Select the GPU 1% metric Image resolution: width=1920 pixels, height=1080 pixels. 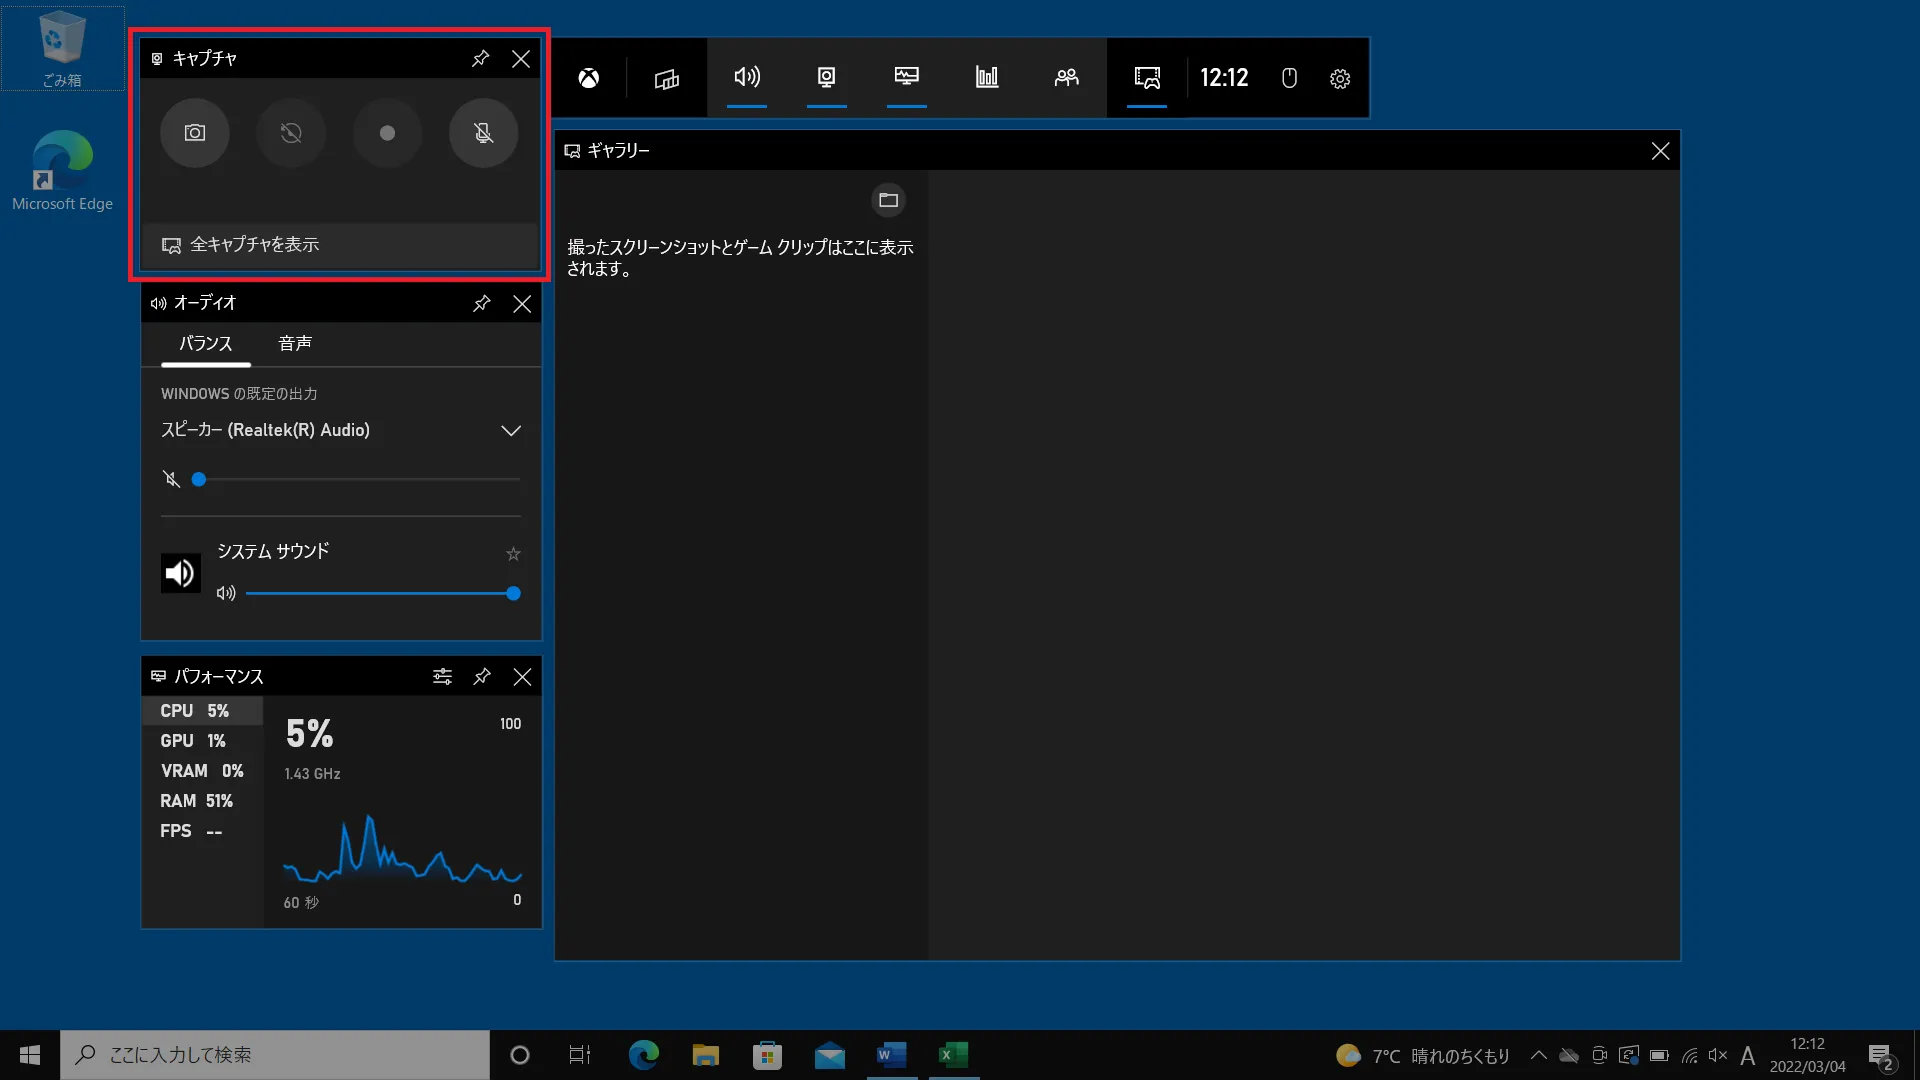click(x=203, y=741)
